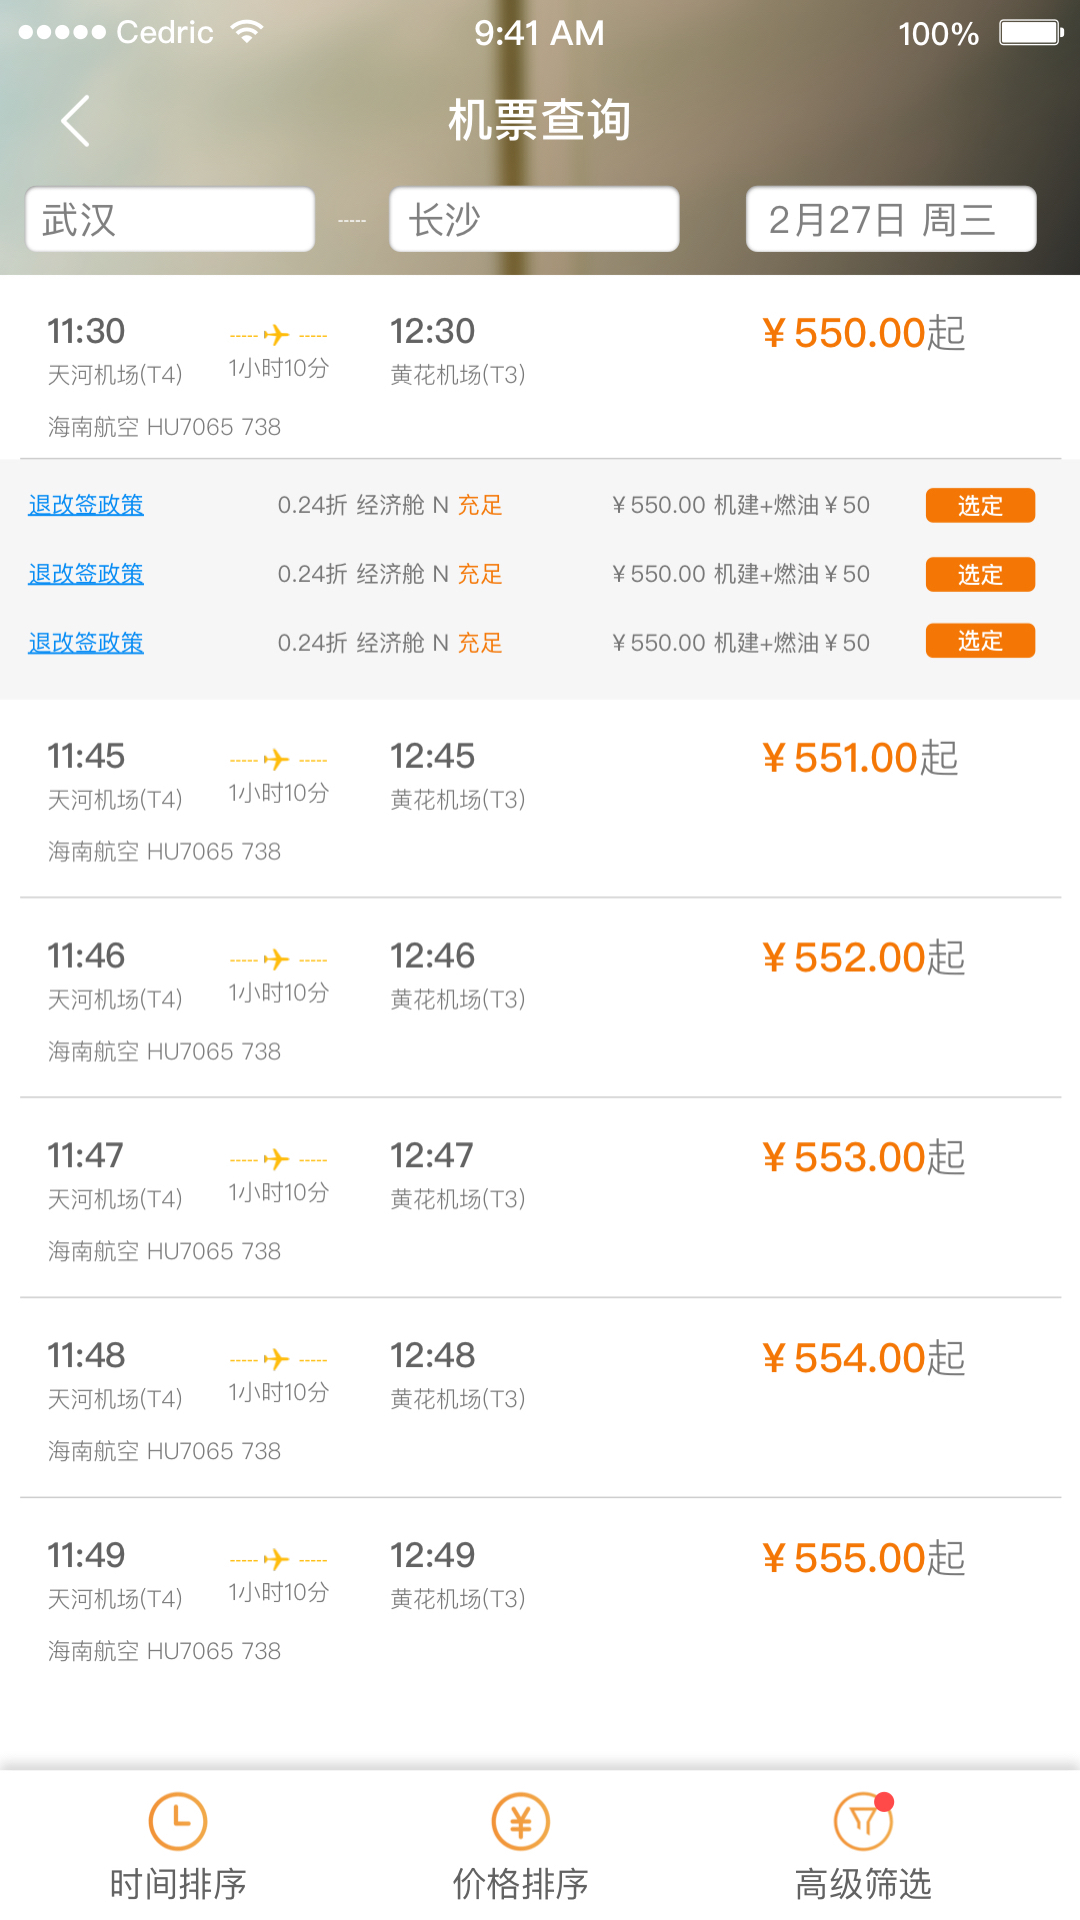Screen dimensions: 1080x1920
Task: Tap the airplane icon on the 11:45 flight
Action: [277, 760]
